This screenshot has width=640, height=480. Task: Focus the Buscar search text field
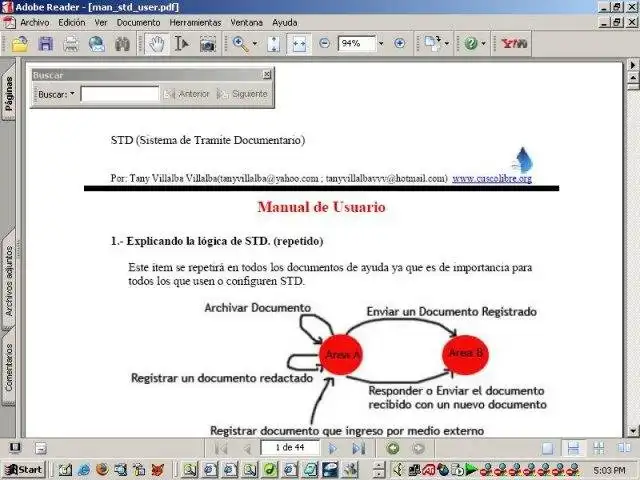(120, 94)
